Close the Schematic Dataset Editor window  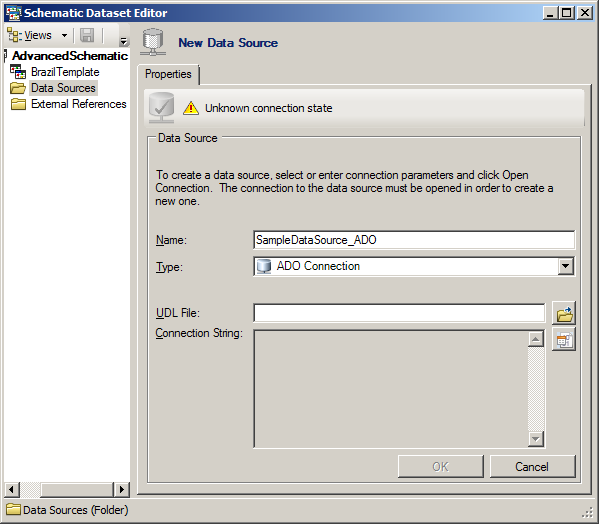click(x=584, y=13)
